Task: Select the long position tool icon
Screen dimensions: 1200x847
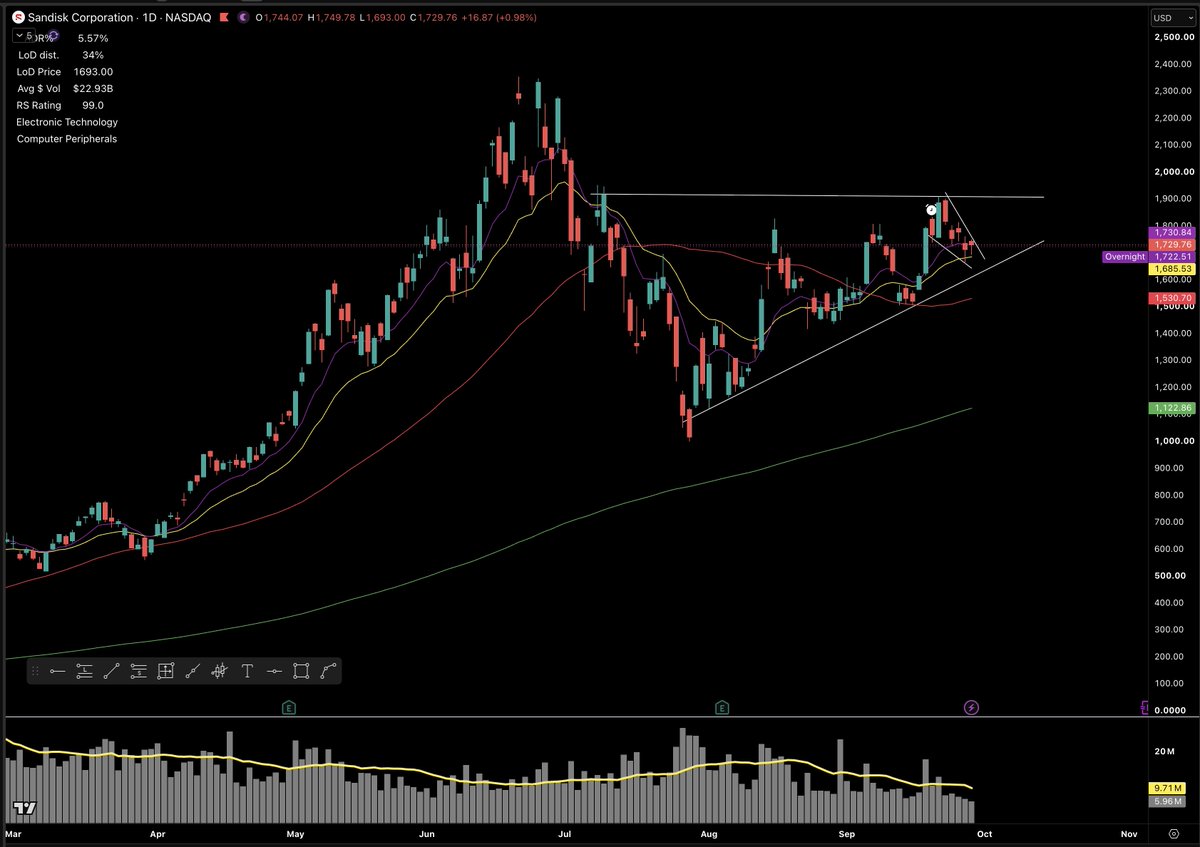Action: (x=85, y=671)
